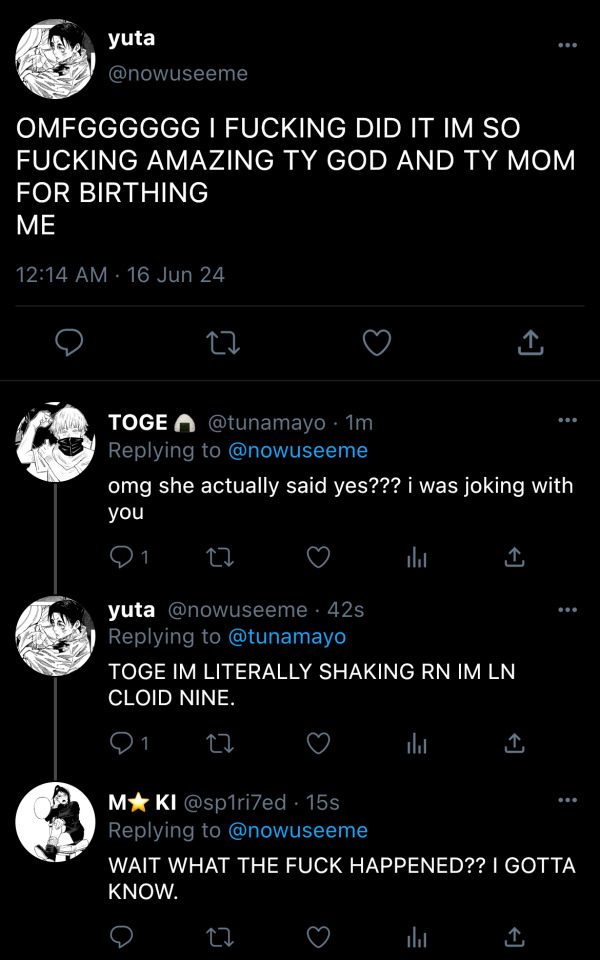
Task: Like yuta's main tweet
Action: pyautogui.click(x=376, y=344)
